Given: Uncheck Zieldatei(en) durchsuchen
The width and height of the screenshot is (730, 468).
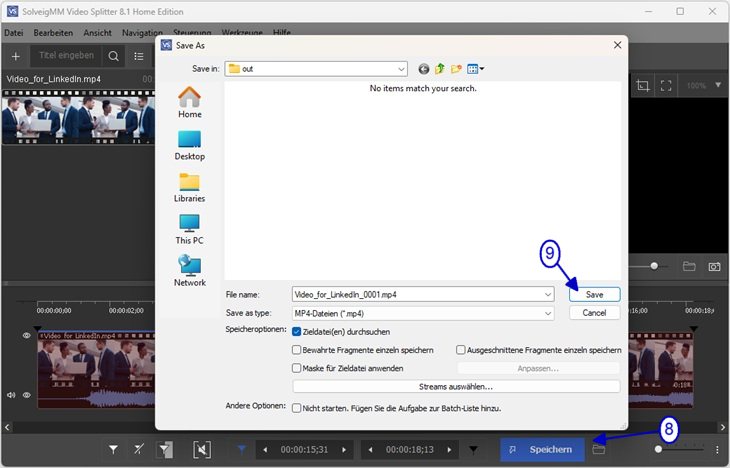Looking at the screenshot, I should [x=297, y=332].
